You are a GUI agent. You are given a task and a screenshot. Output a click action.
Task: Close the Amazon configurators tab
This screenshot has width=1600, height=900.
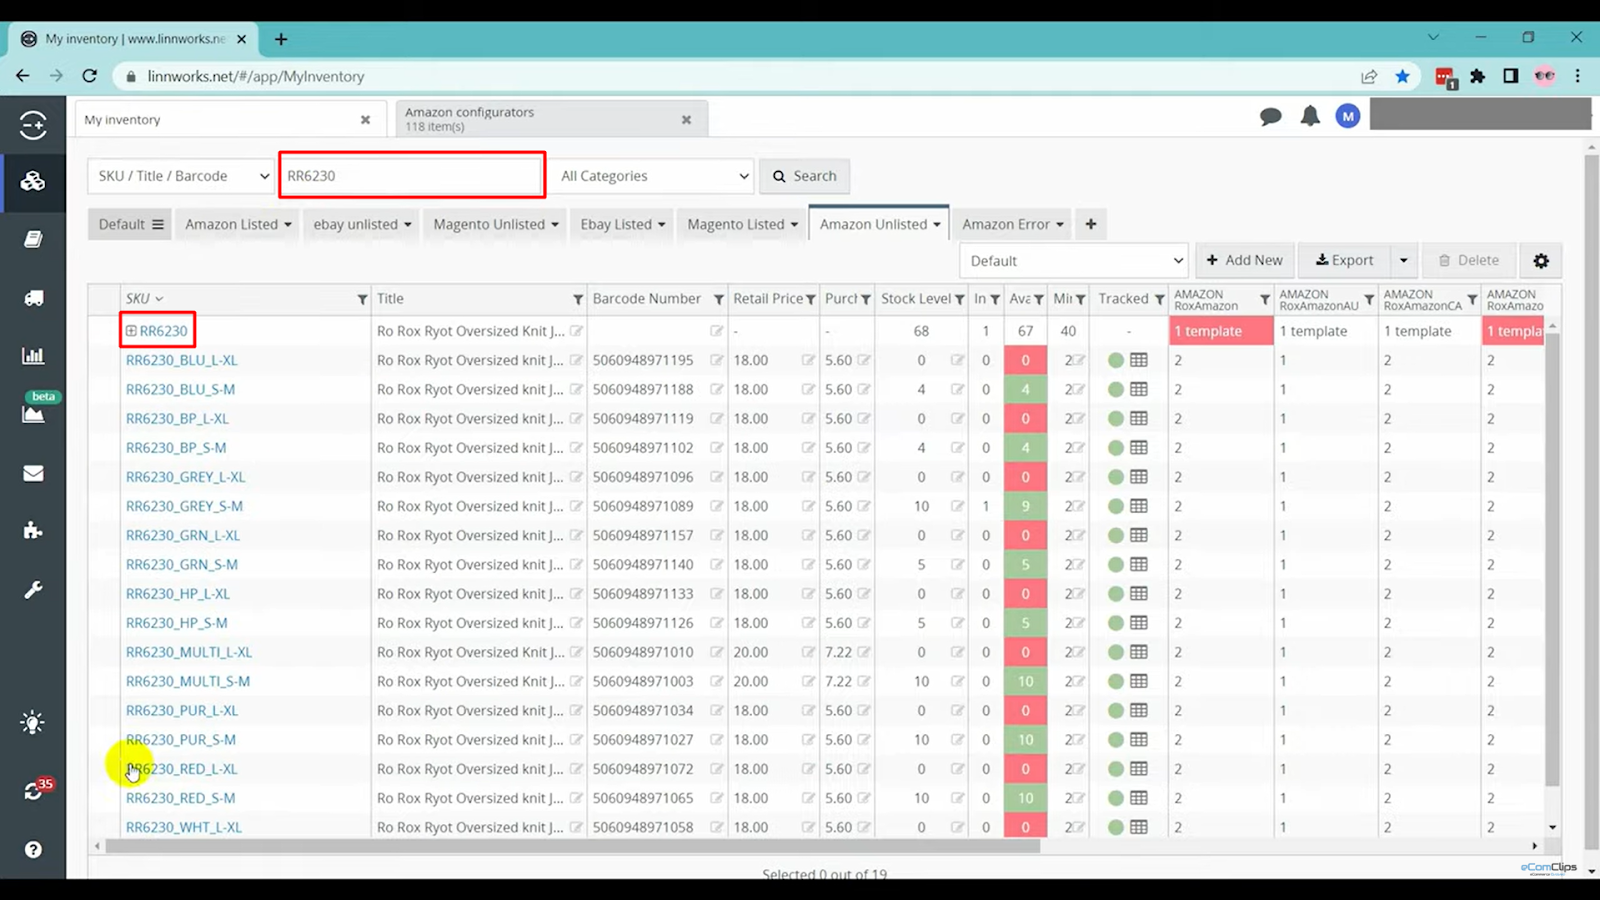pos(686,120)
